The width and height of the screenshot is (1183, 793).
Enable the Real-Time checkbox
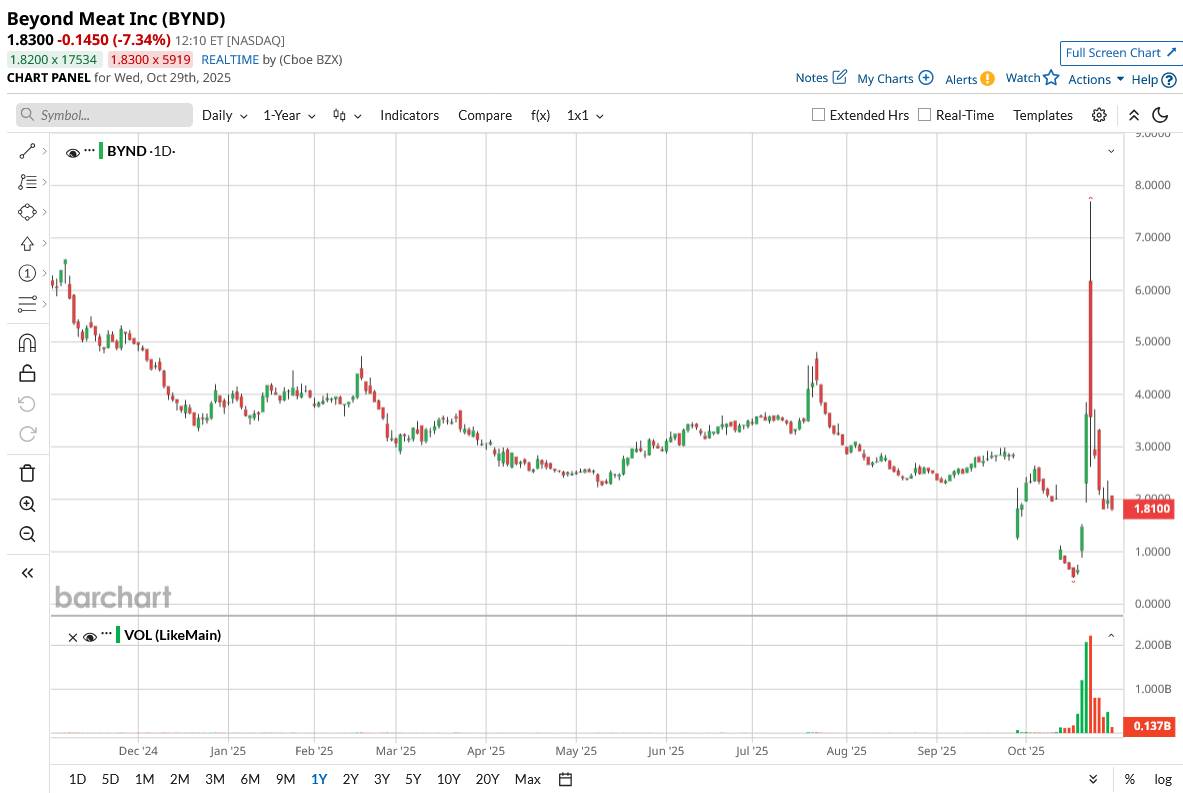pyautogui.click(x=924, y=115)
